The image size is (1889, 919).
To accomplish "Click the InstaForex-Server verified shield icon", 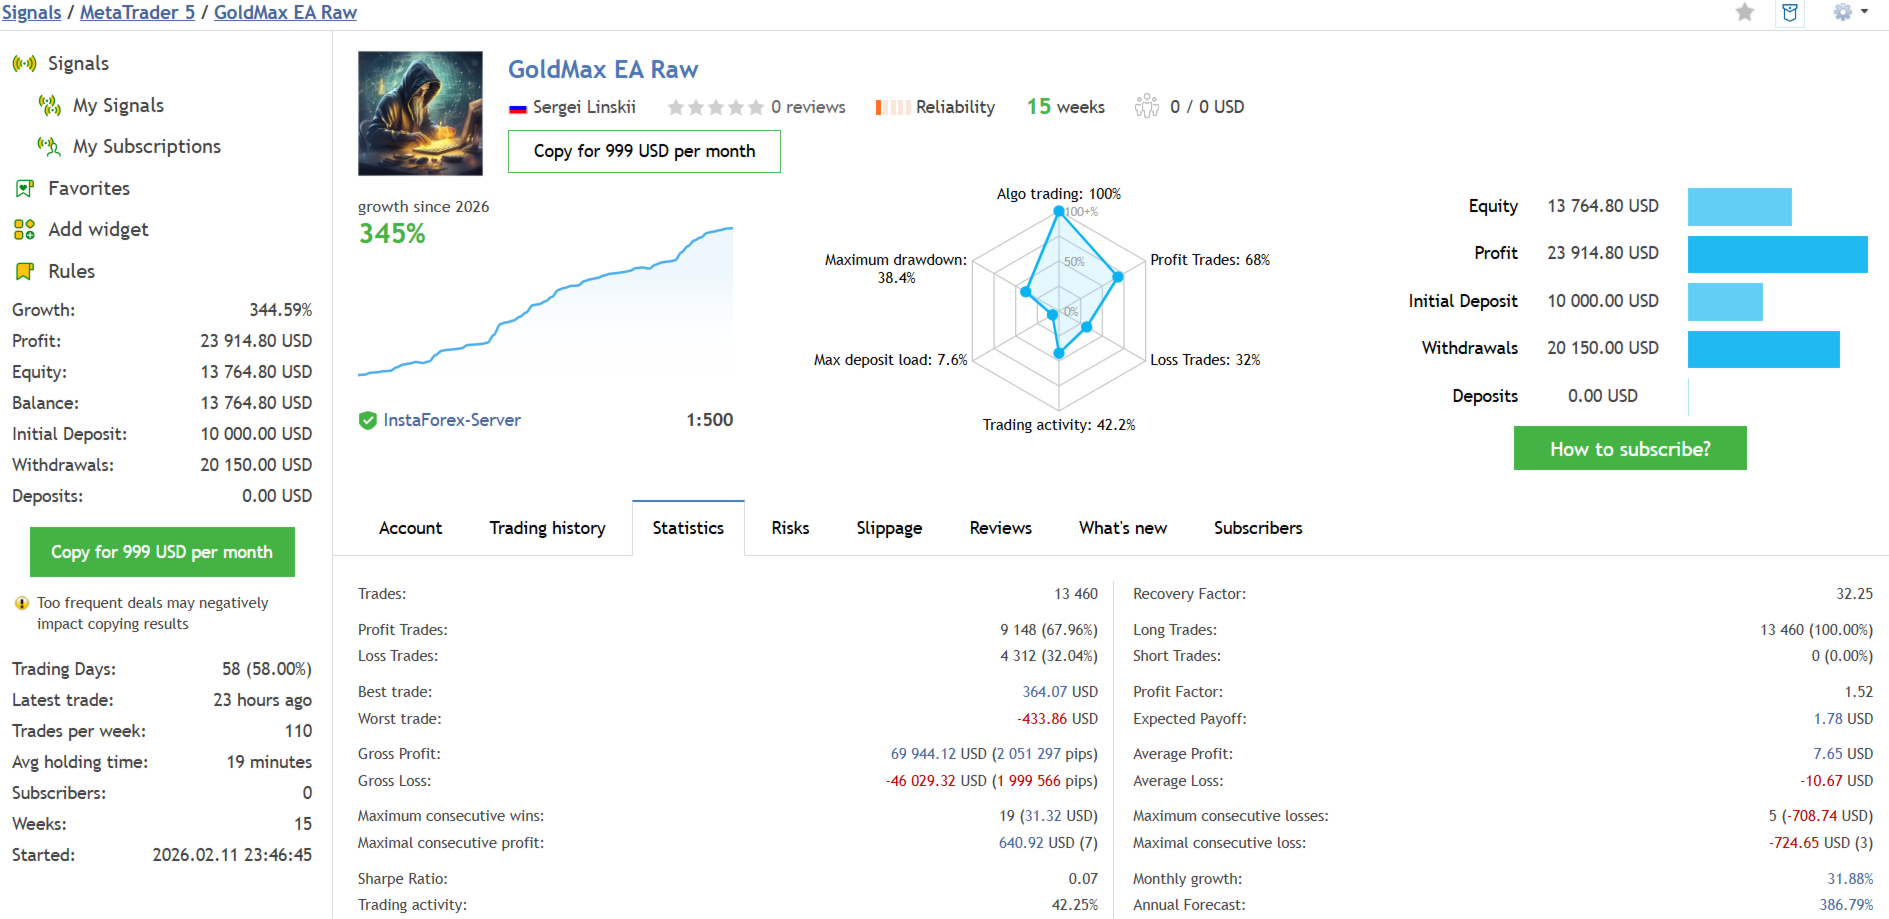I will click(x=367, y=420).
